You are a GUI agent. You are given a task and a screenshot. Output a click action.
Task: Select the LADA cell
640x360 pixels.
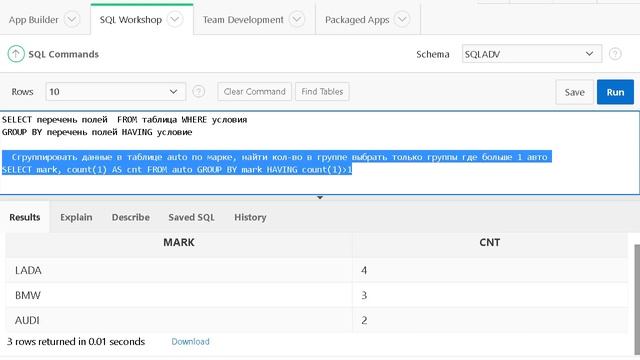tap(179, 270)
